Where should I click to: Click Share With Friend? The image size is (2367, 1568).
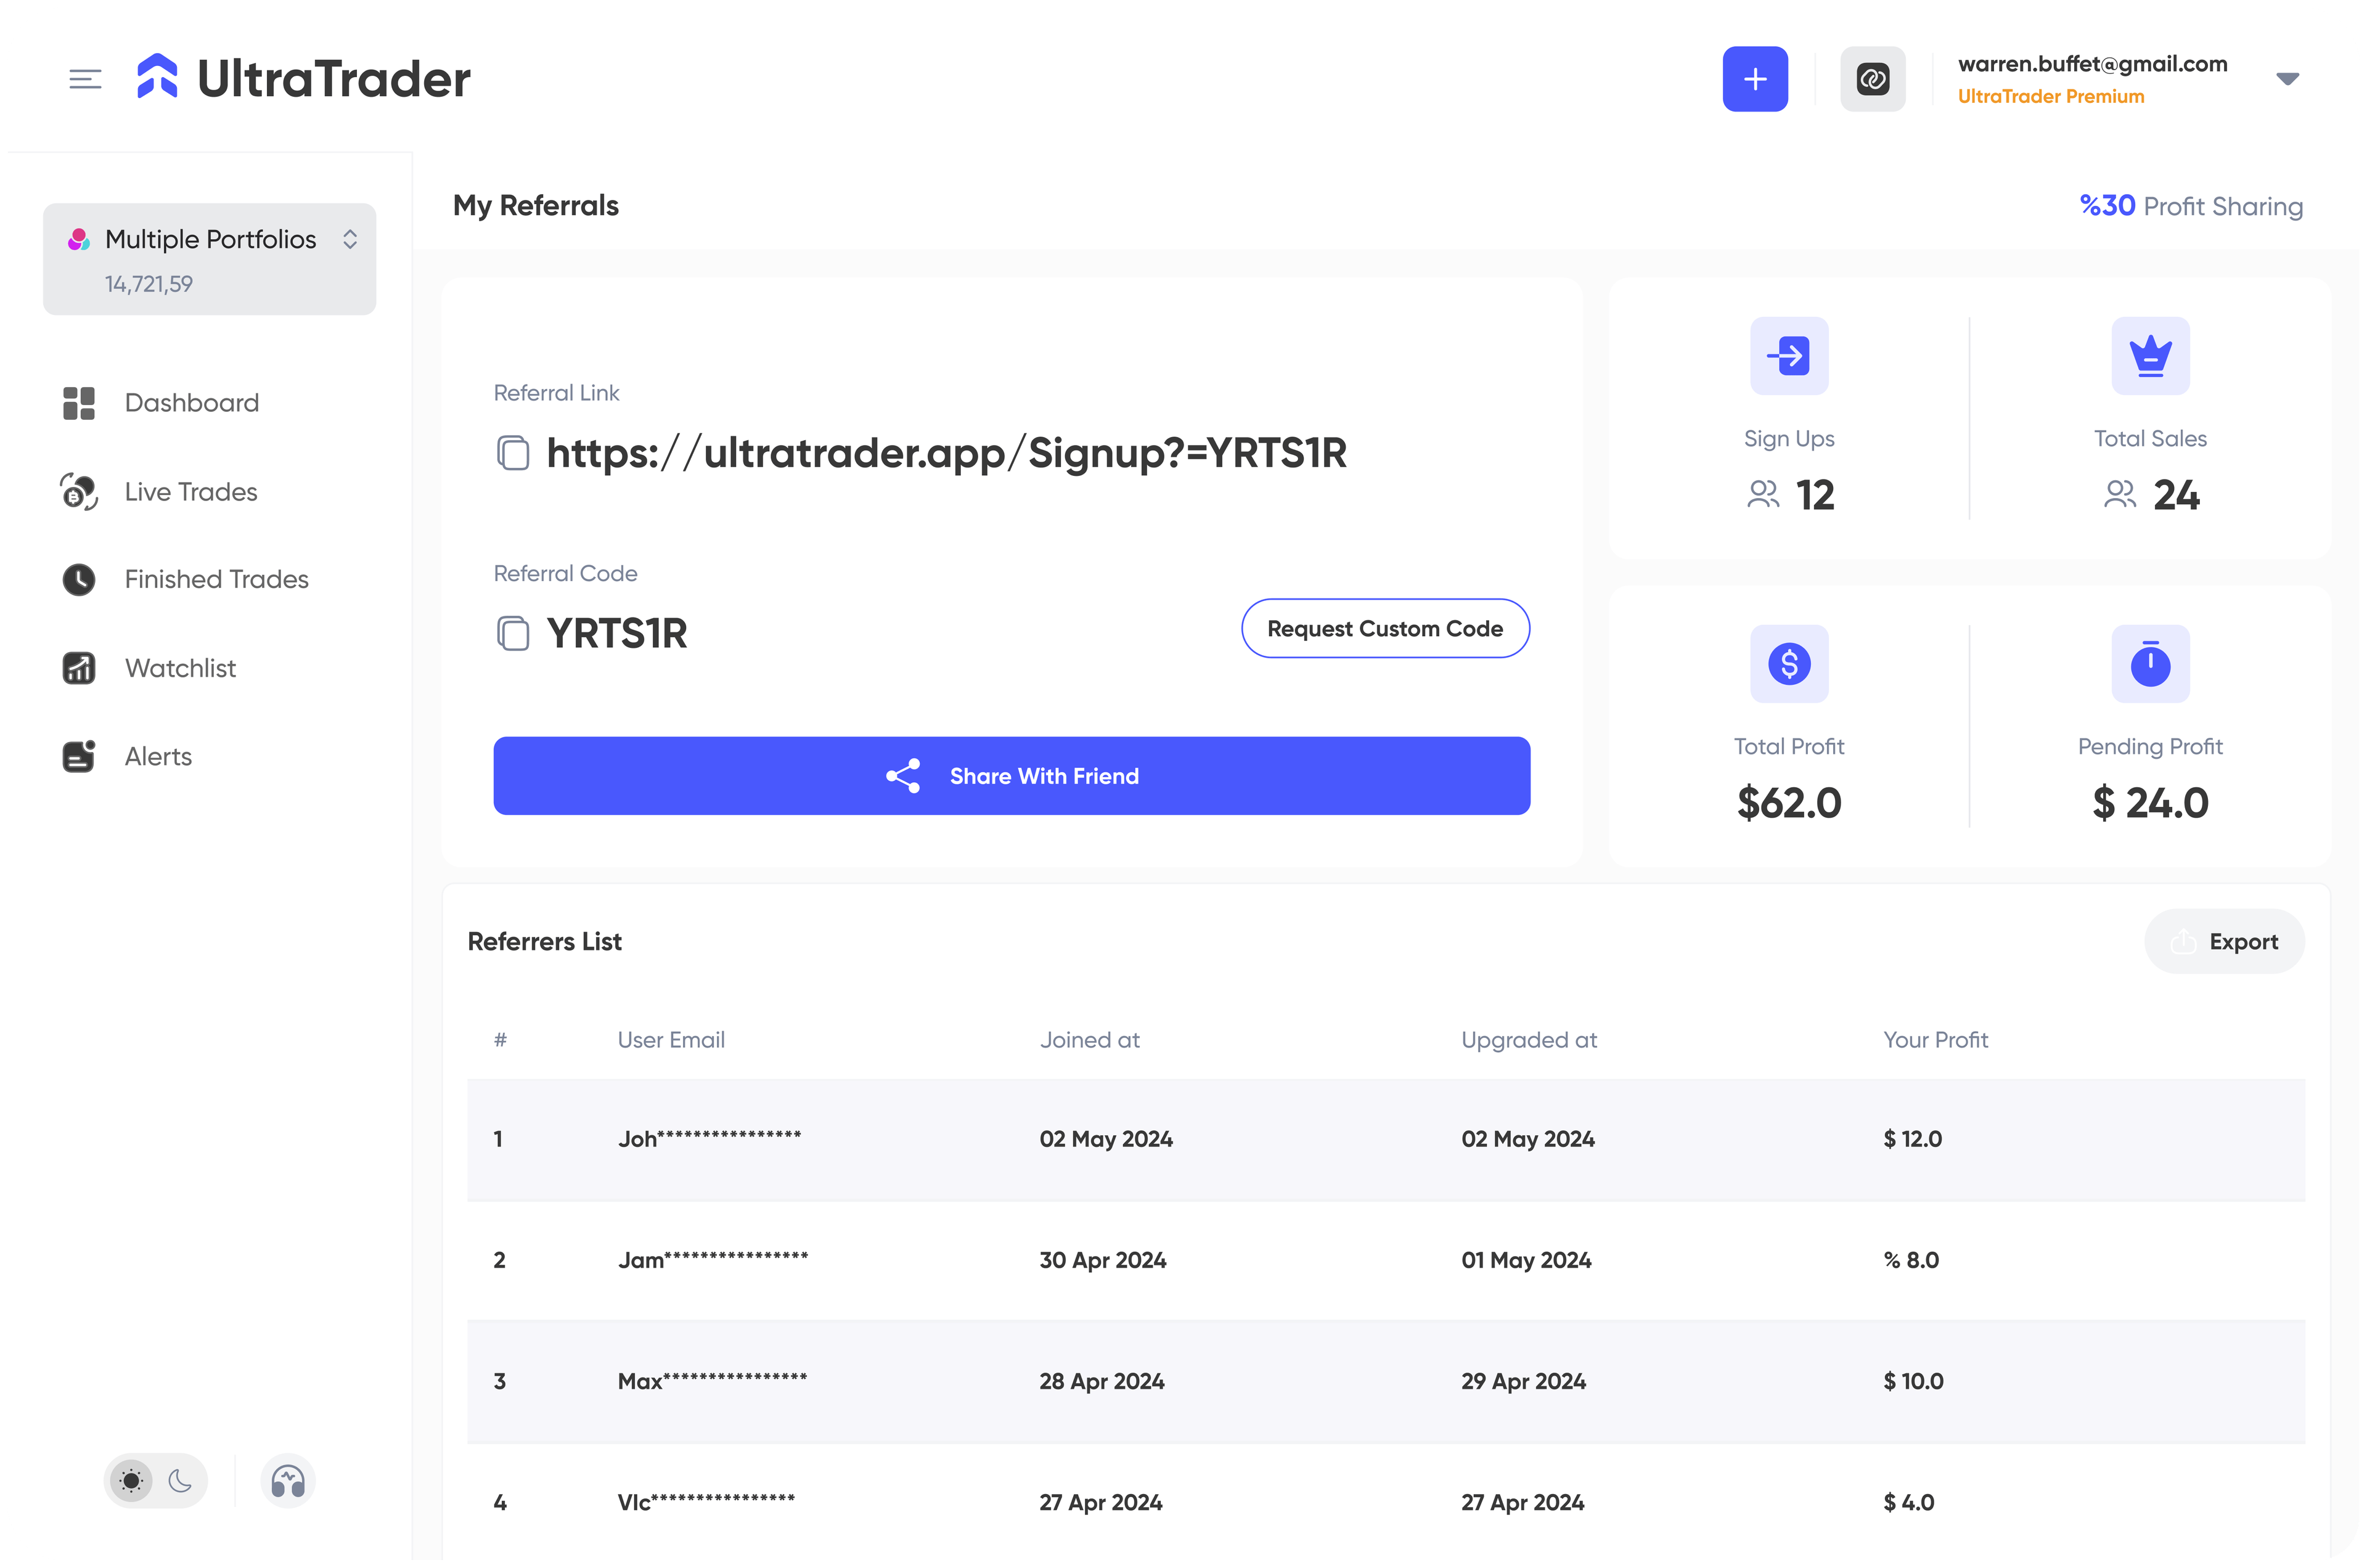coord(1011,775)
